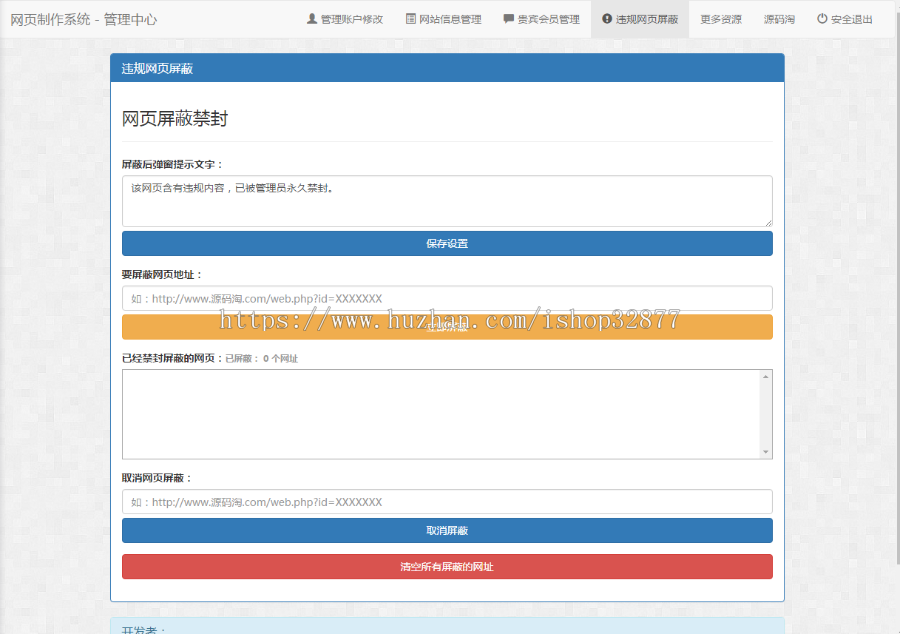Open 源码淘 link in navbar

point(779,20)
